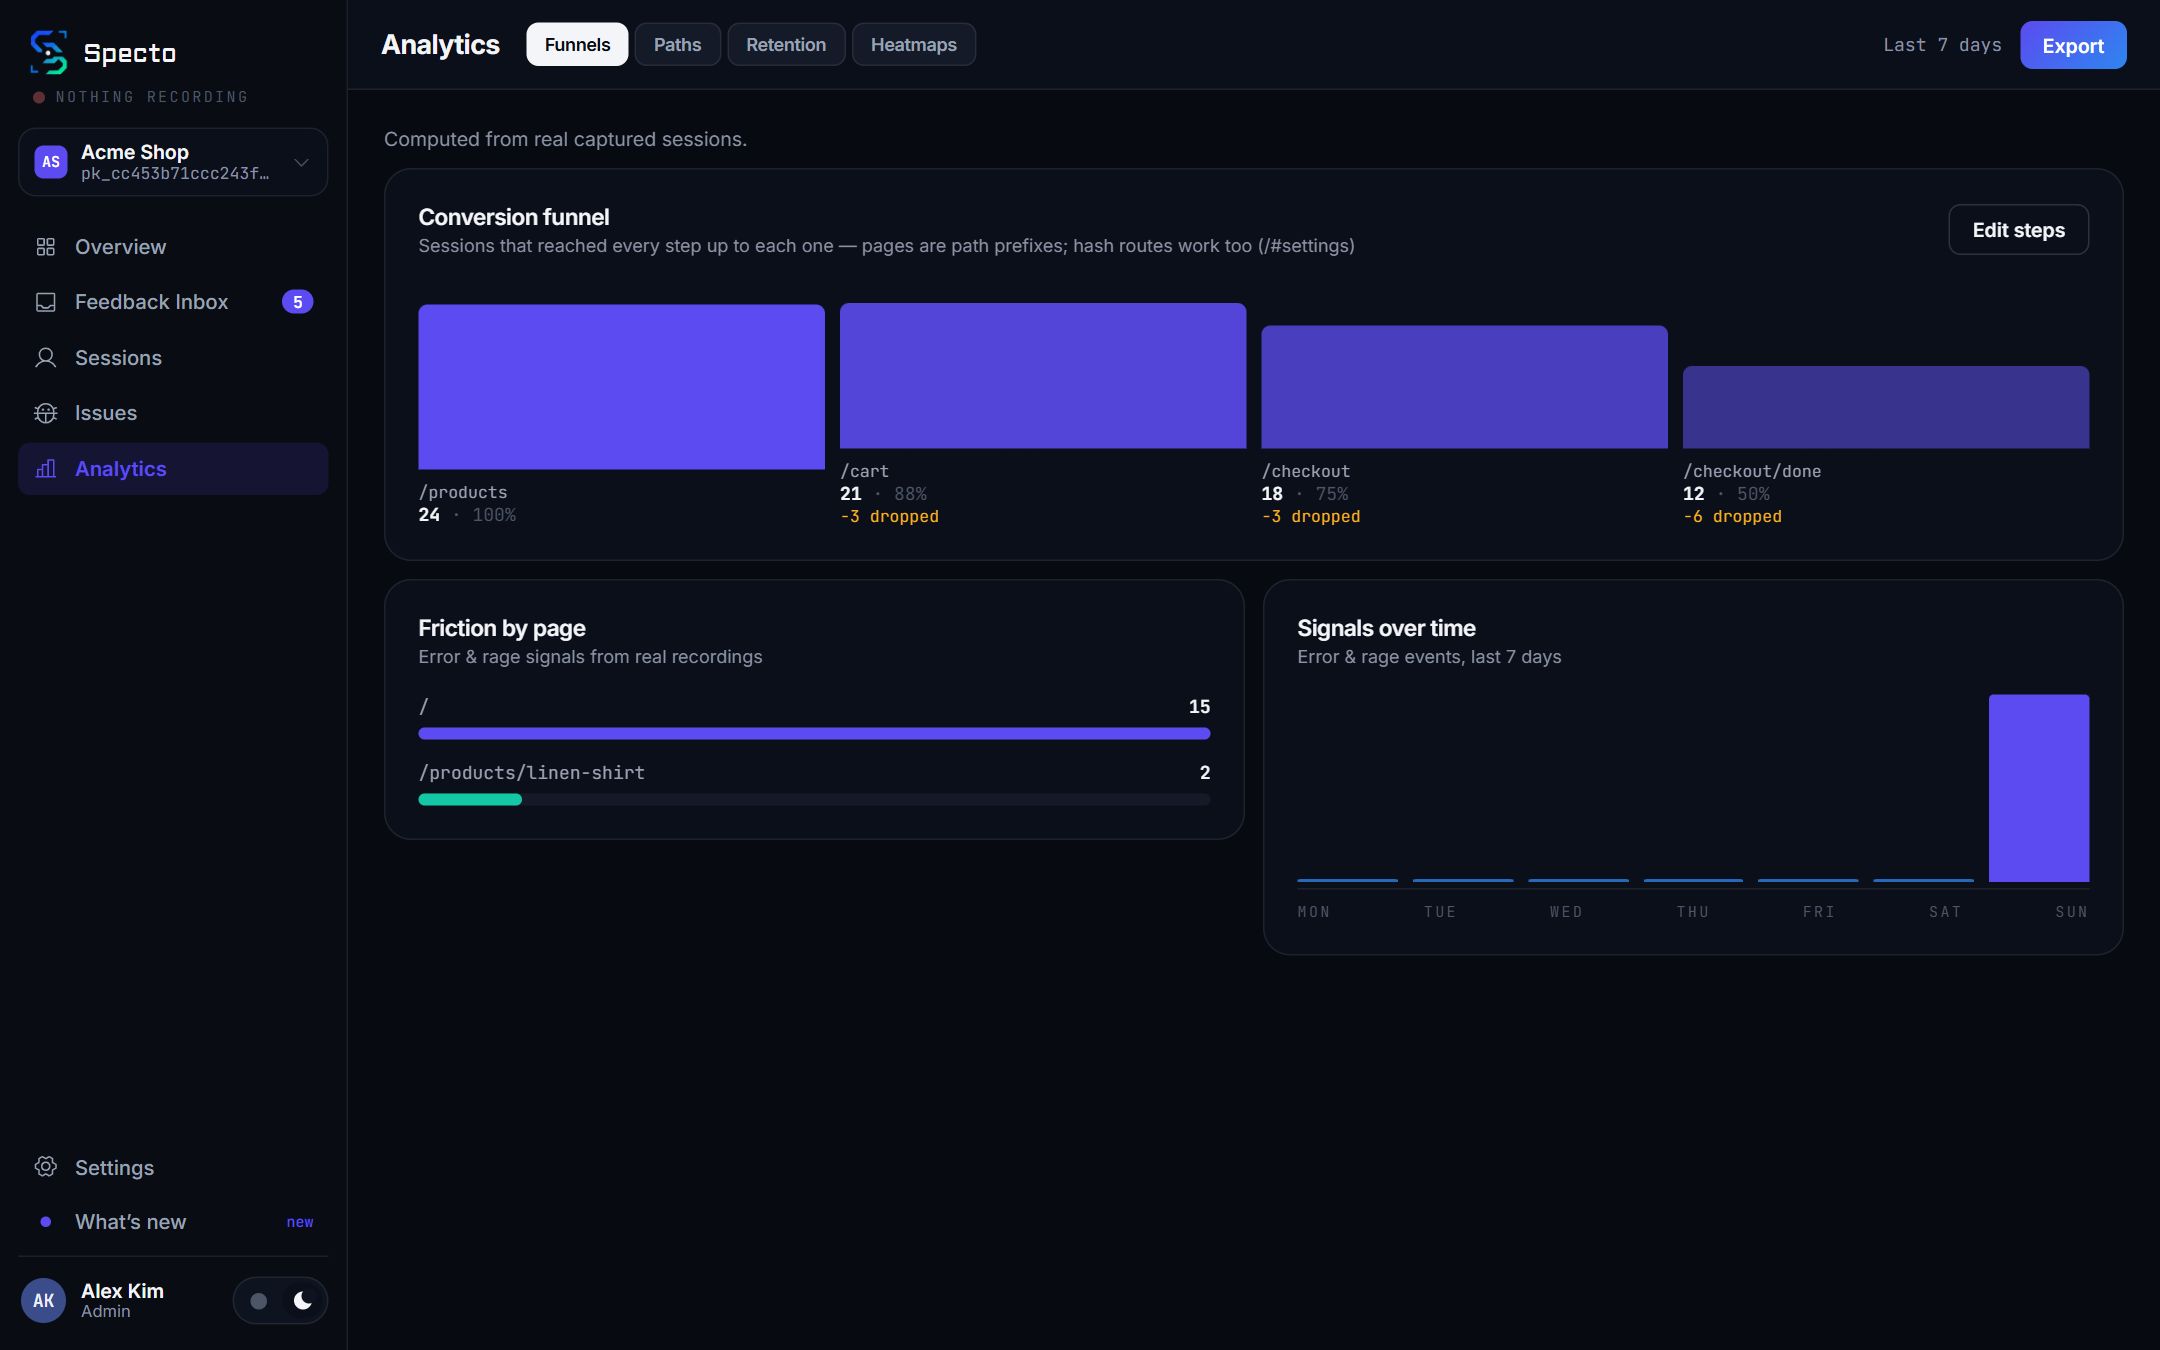Switch to dark mode moon toggle

pyautogui.click(x=302, y=1300)
